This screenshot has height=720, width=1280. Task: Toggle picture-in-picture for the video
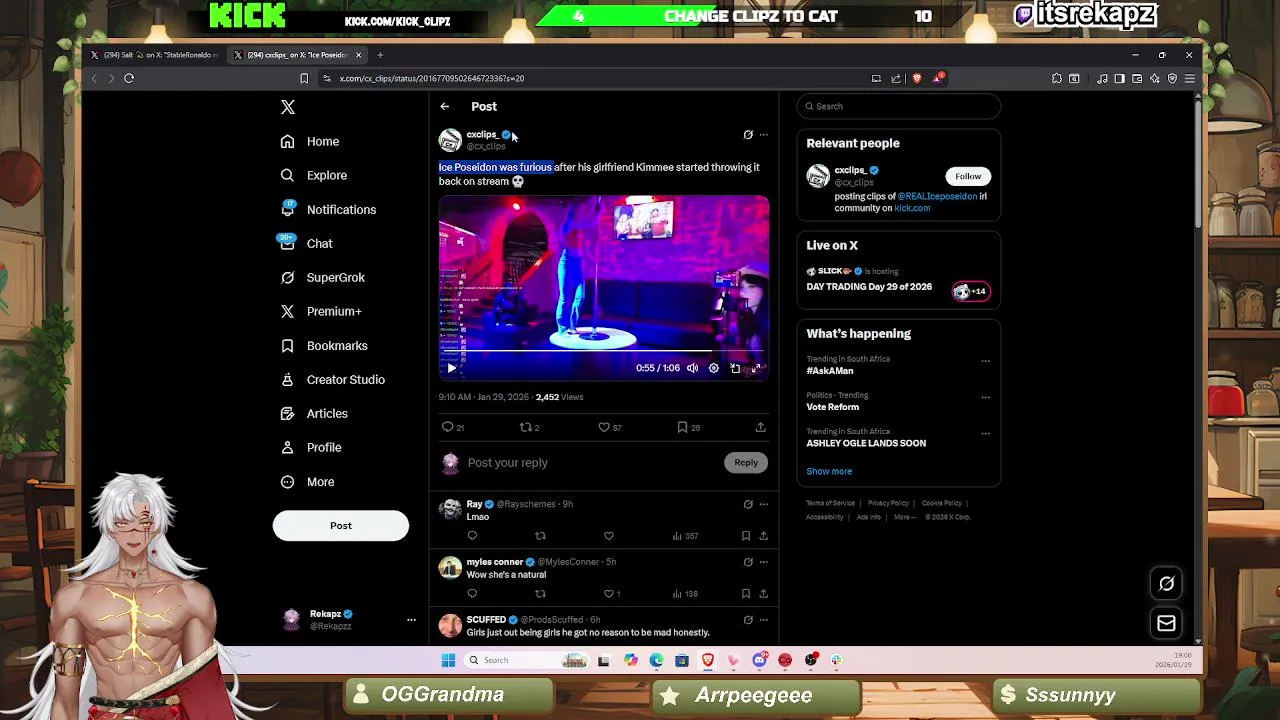pyautogui.click(x=735, y=368)
